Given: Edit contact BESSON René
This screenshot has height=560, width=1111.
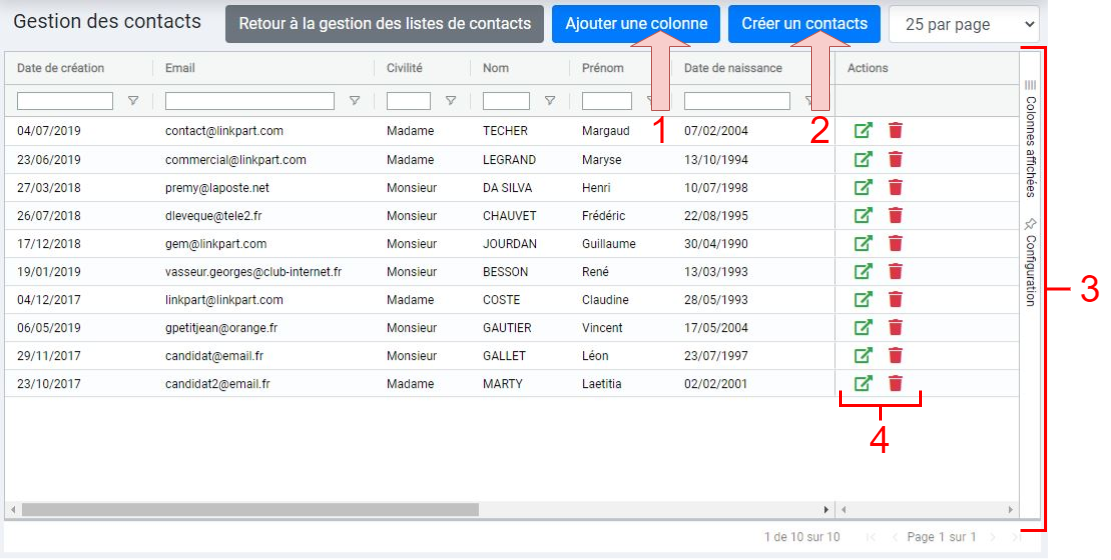Looking at the screenshot, I should (863, 271).
